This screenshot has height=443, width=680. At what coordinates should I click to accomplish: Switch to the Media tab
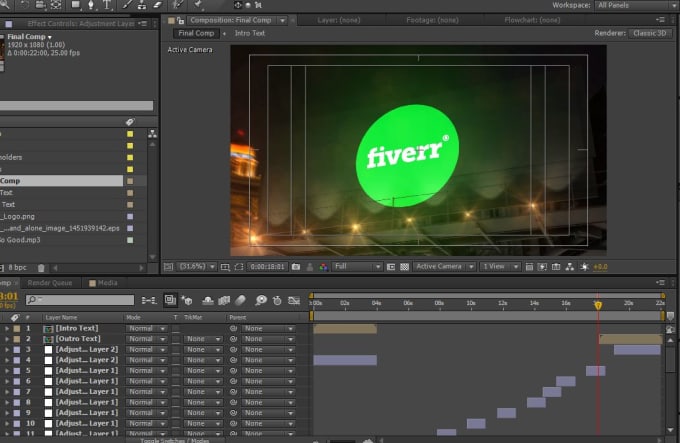click(103, 283)
